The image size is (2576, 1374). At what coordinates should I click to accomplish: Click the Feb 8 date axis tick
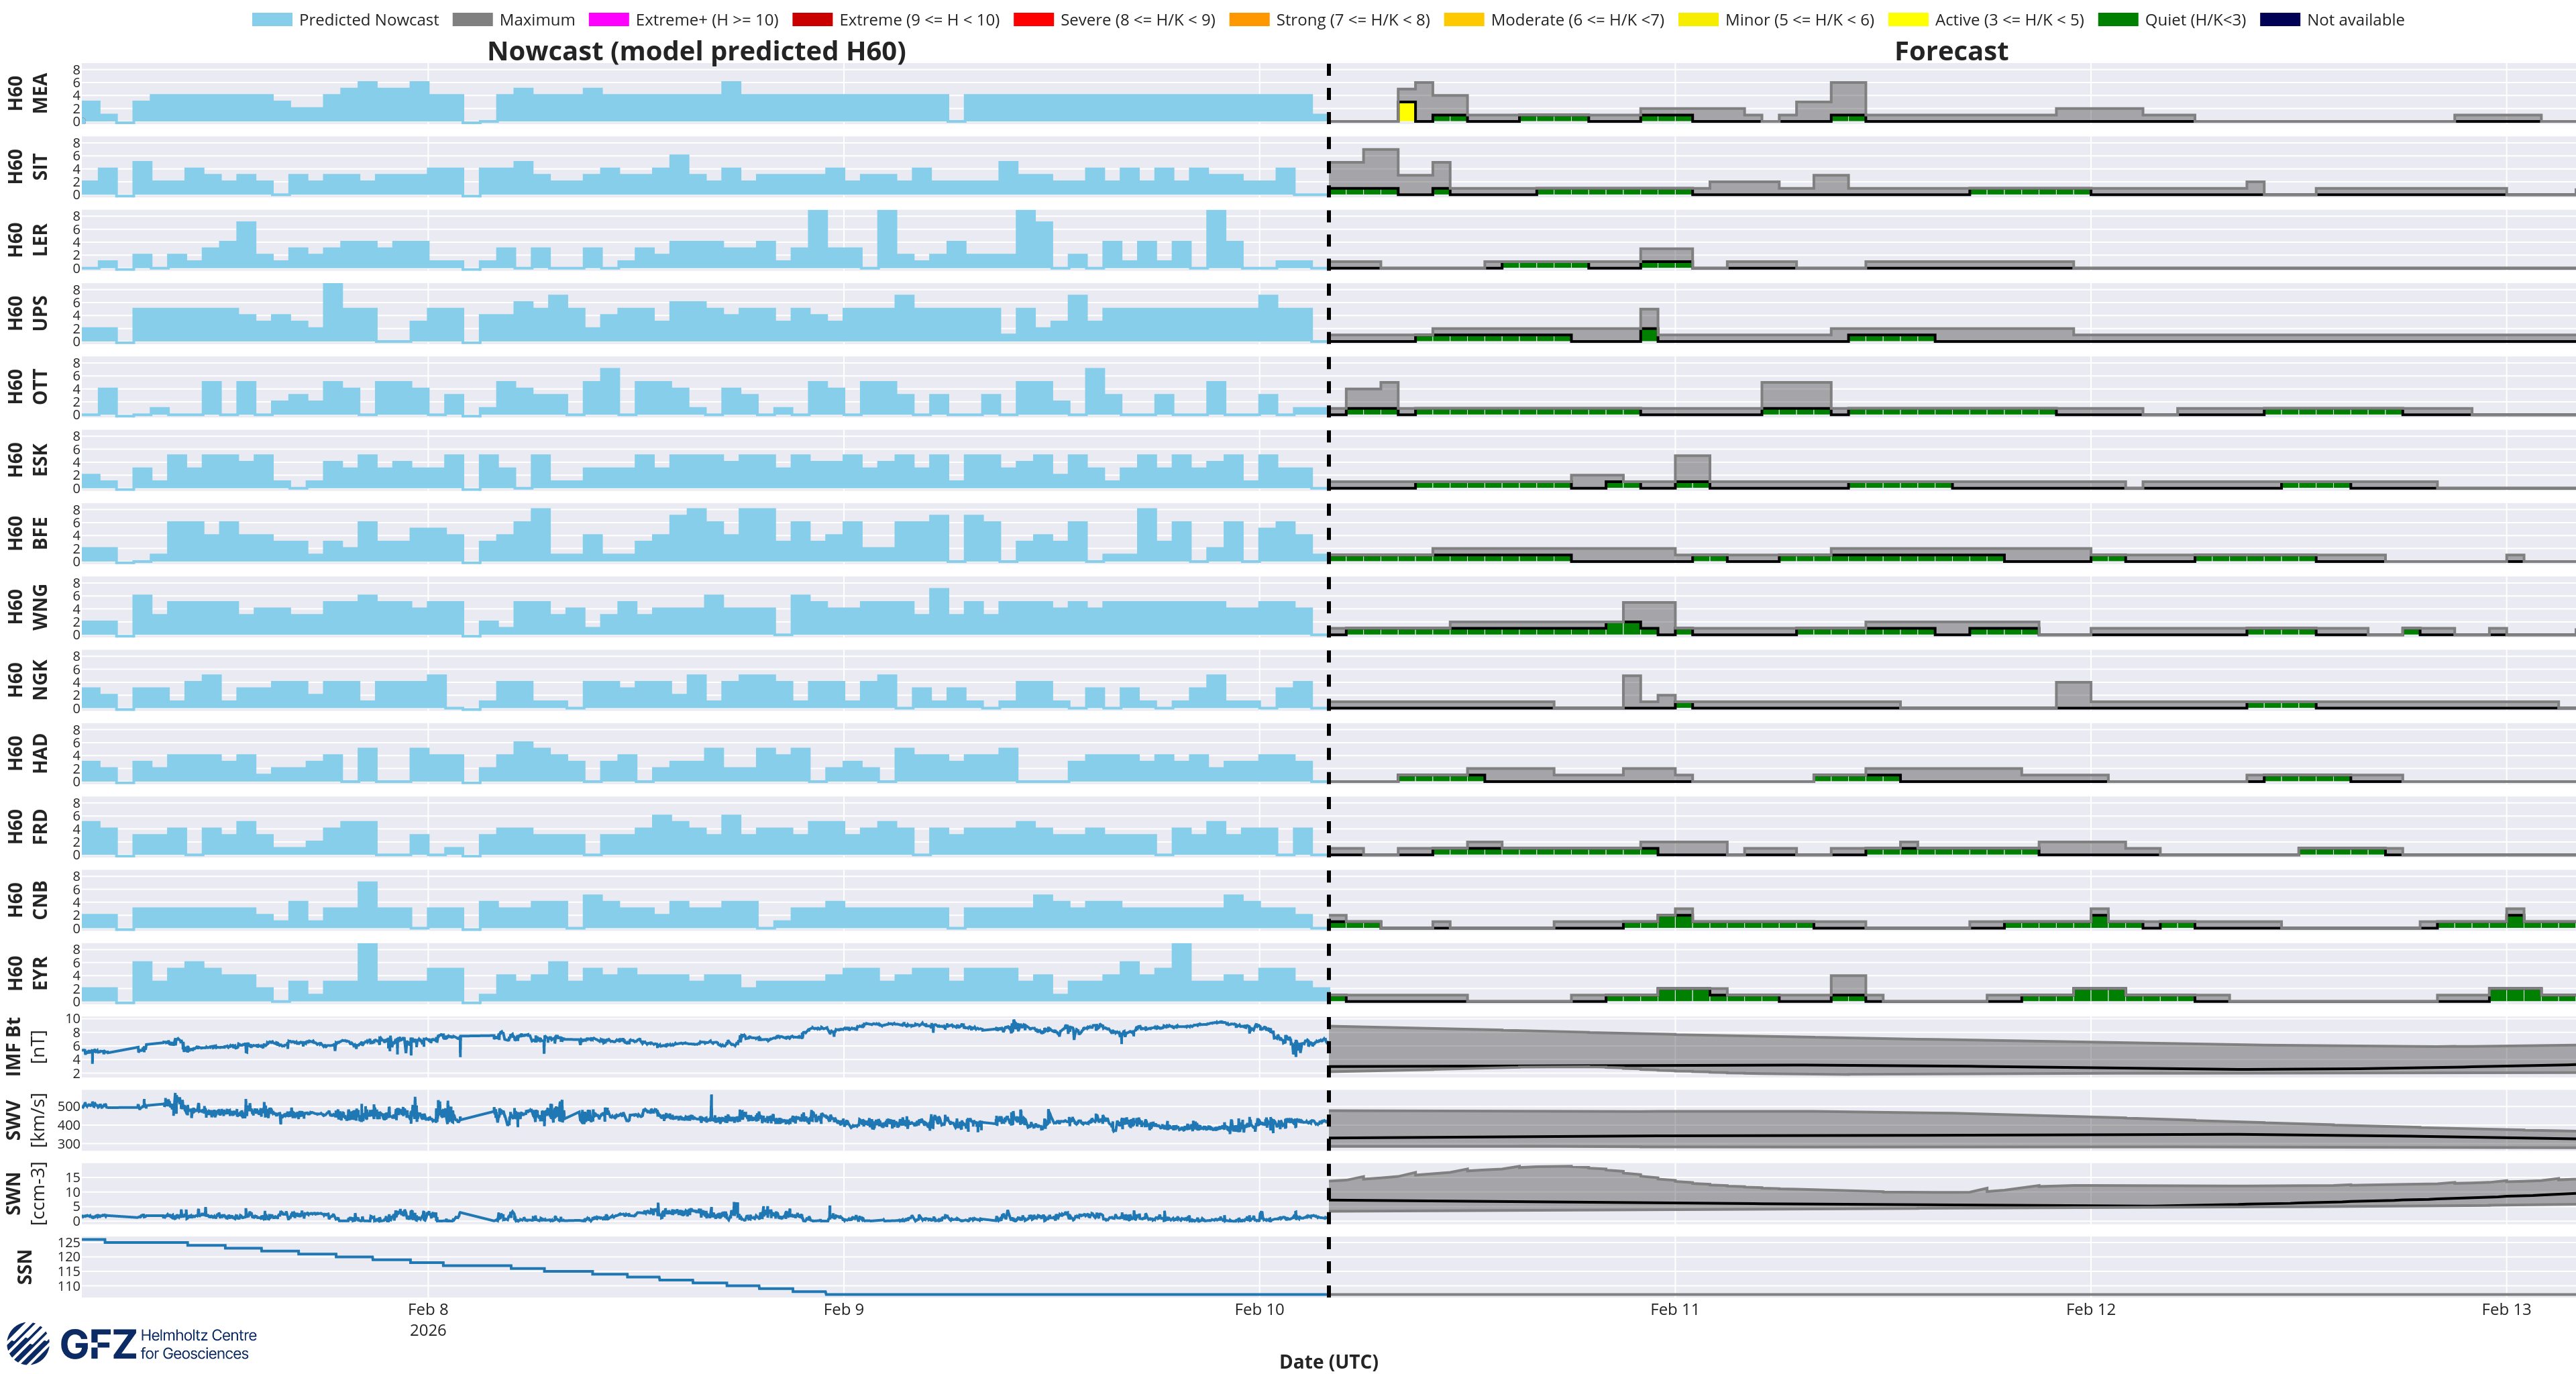tap(428, 1309)
